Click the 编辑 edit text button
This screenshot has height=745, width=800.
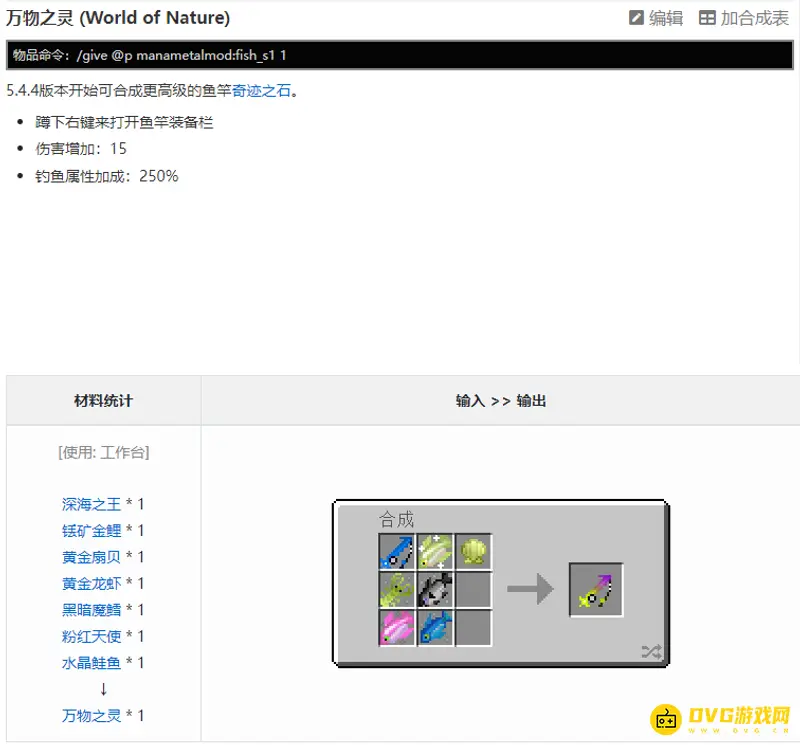point(666,18)
